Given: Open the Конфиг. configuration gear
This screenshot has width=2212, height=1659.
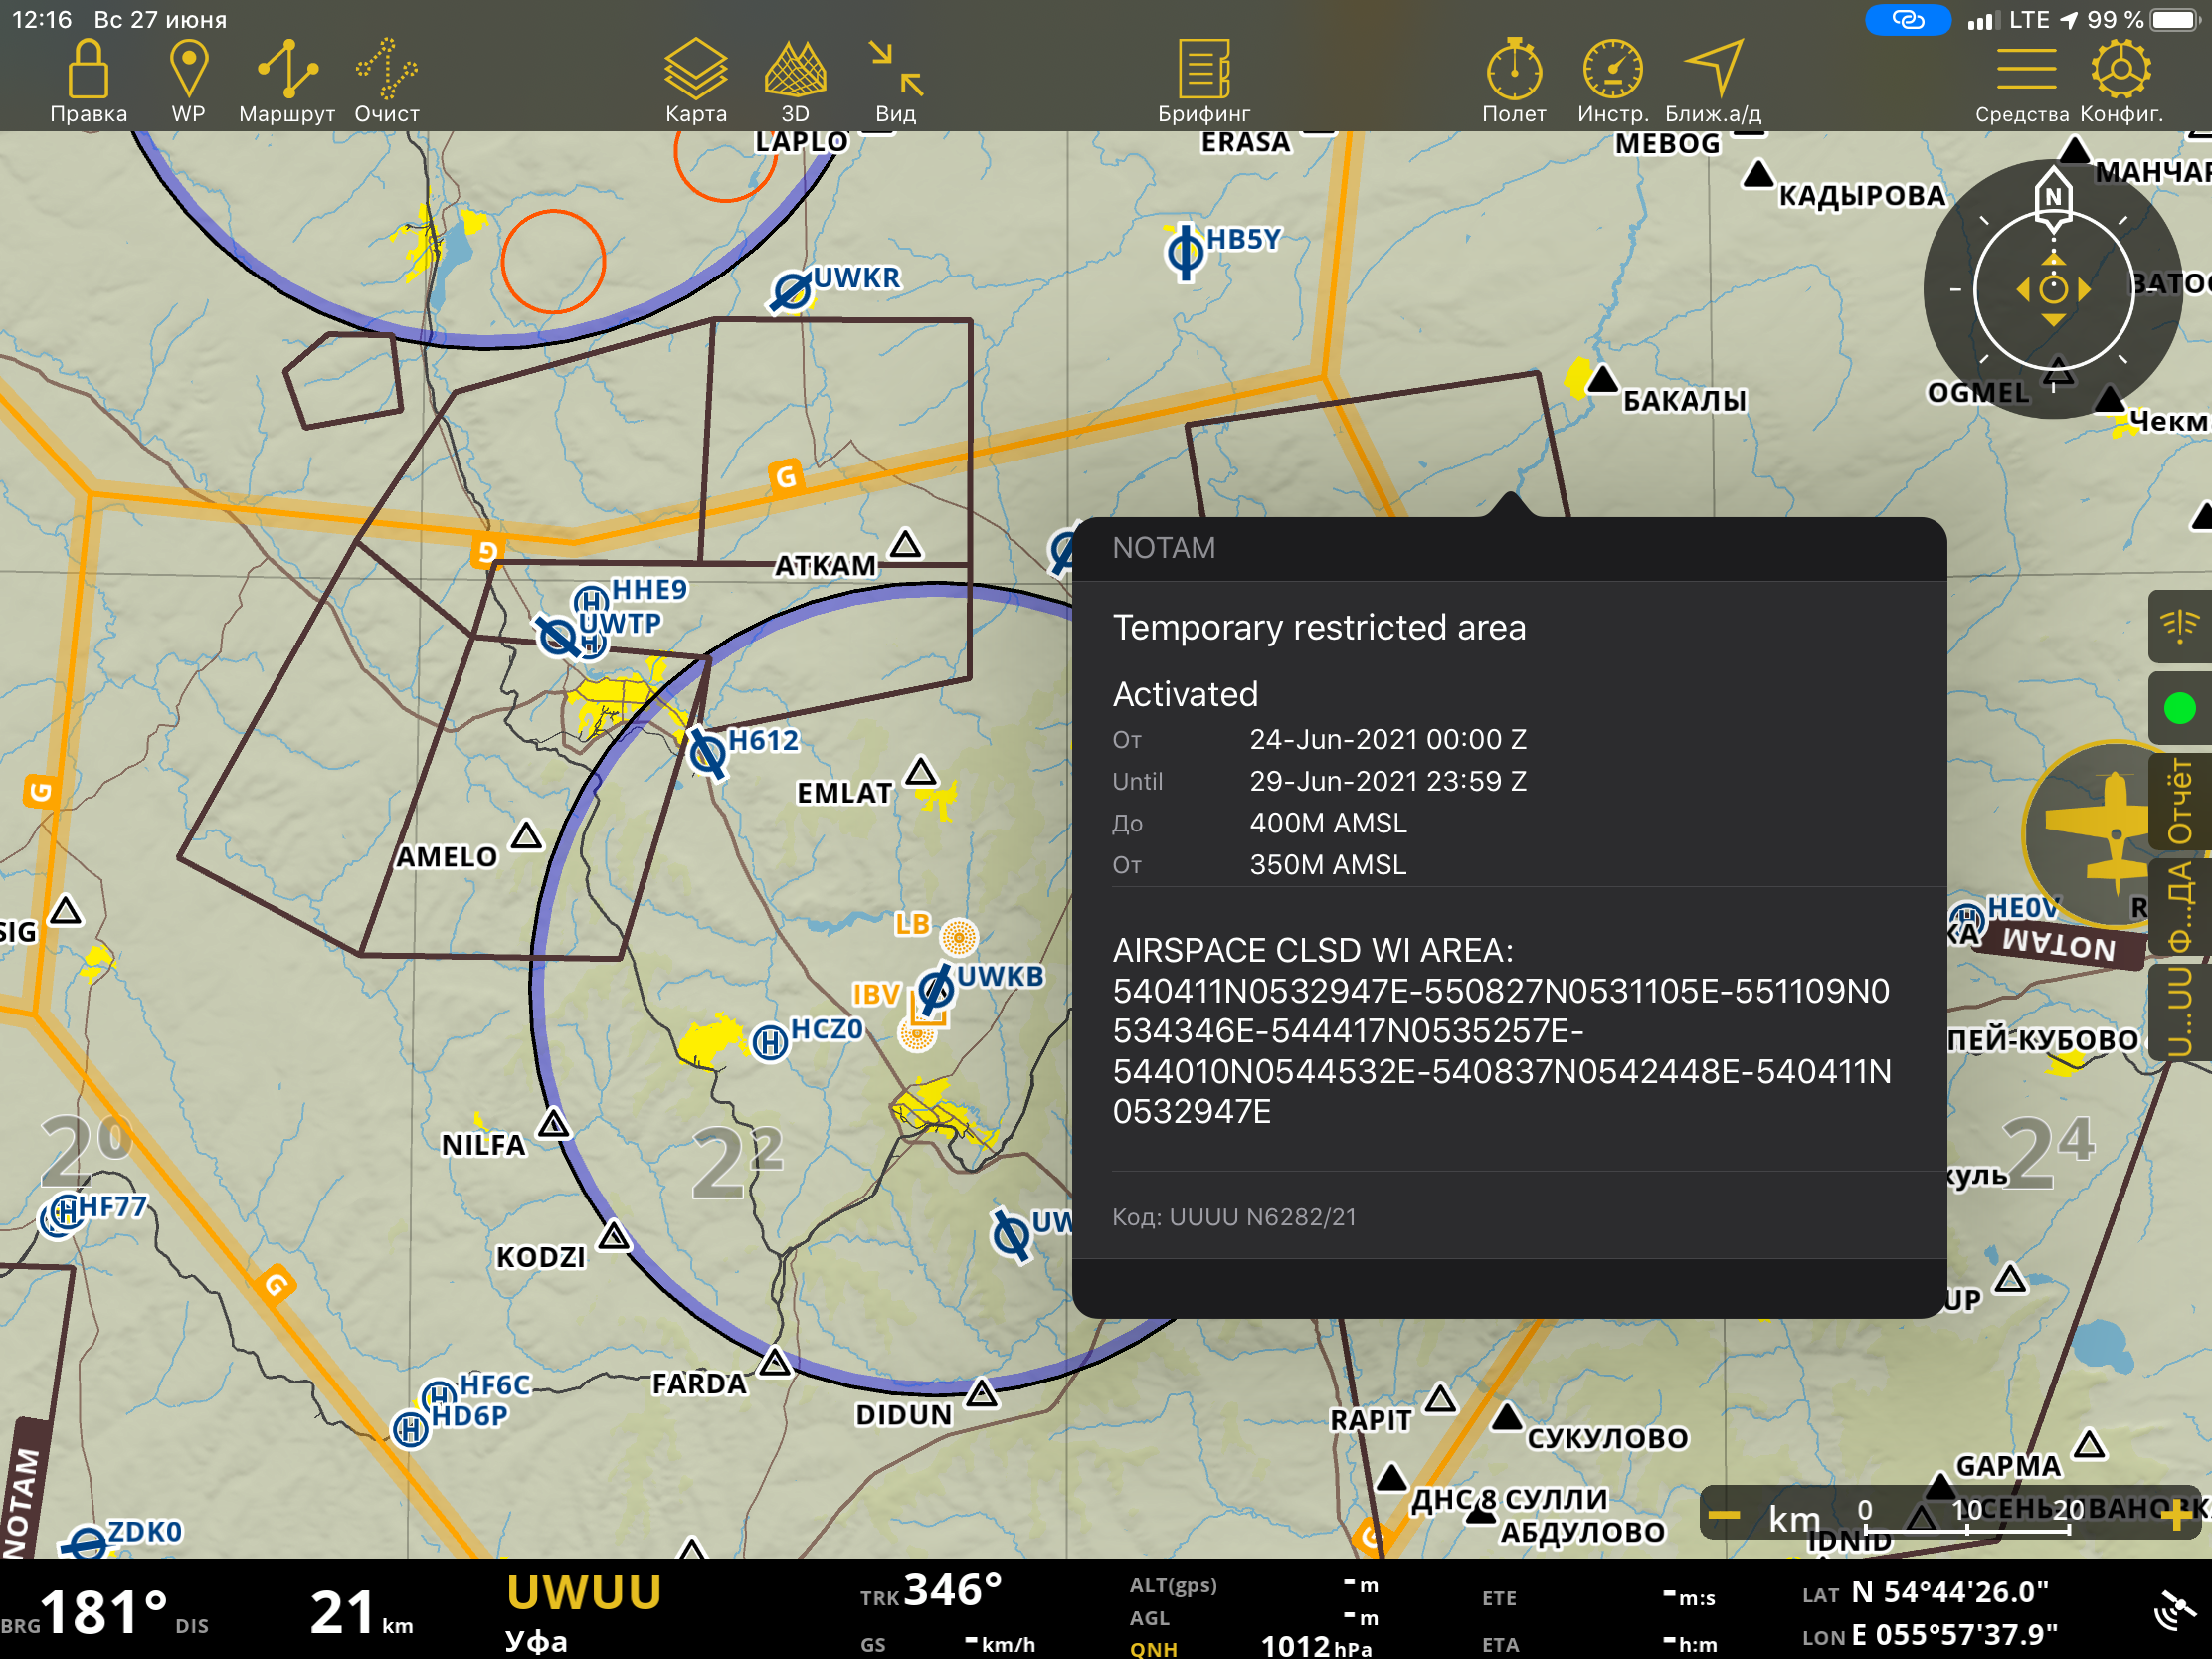Looking at the screenshot, I should point(2120,70).
